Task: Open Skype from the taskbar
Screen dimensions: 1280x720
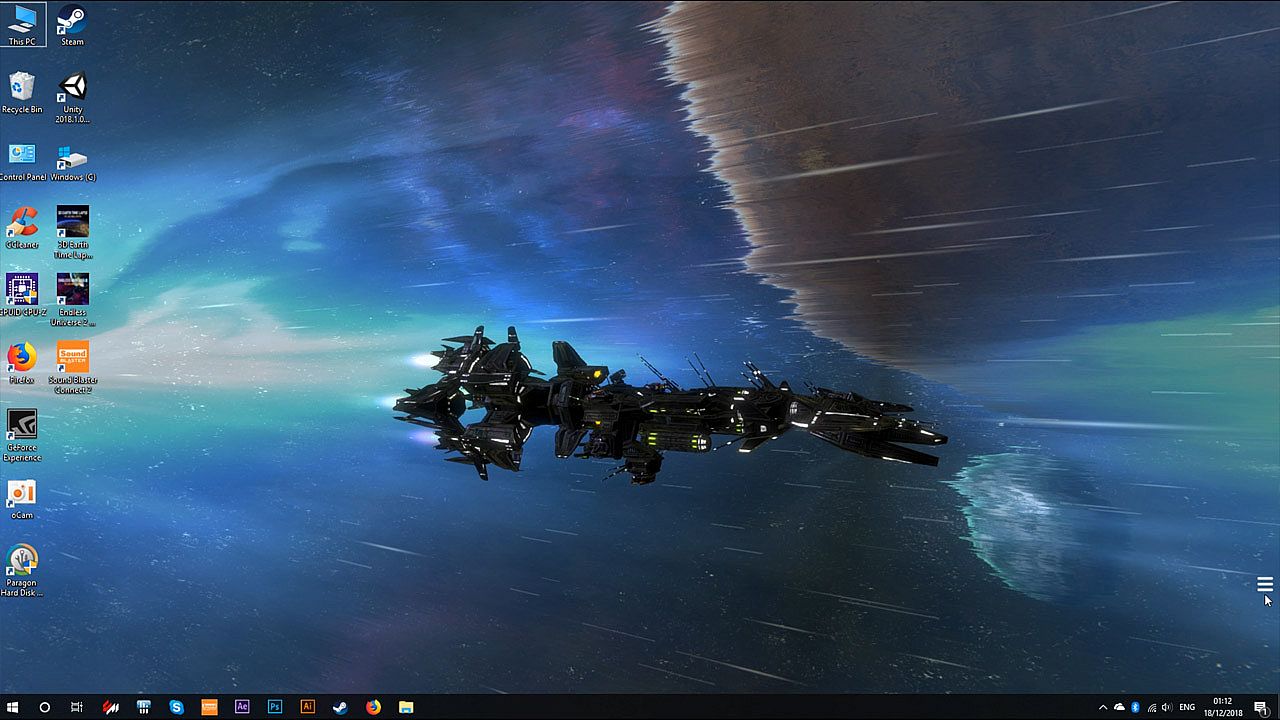Action: tap(176, 707)
